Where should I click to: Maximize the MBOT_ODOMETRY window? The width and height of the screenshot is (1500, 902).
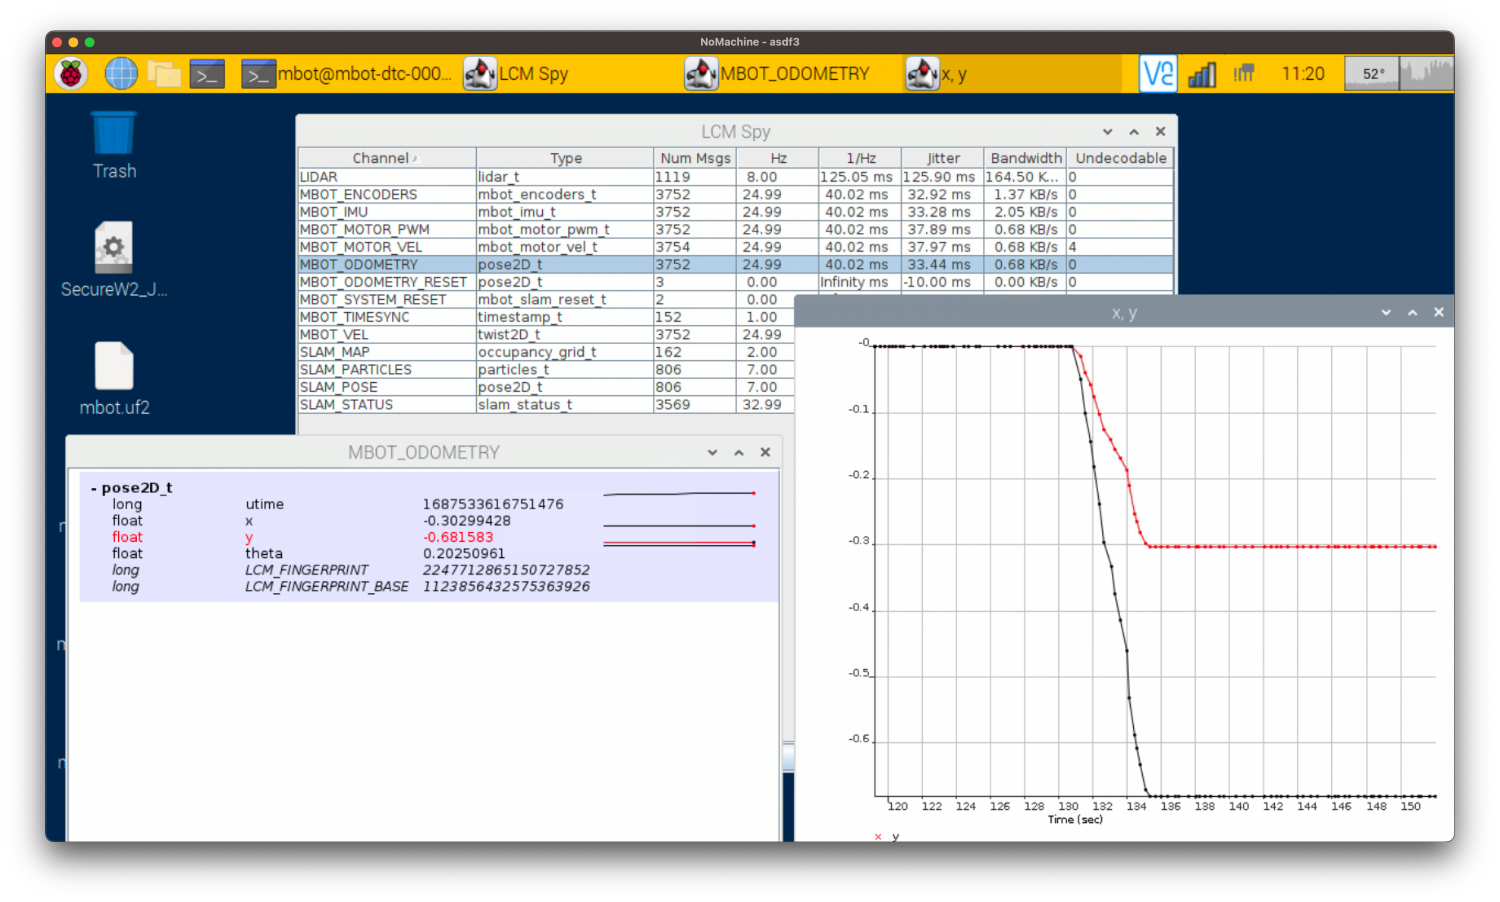[x=739, y=453]
